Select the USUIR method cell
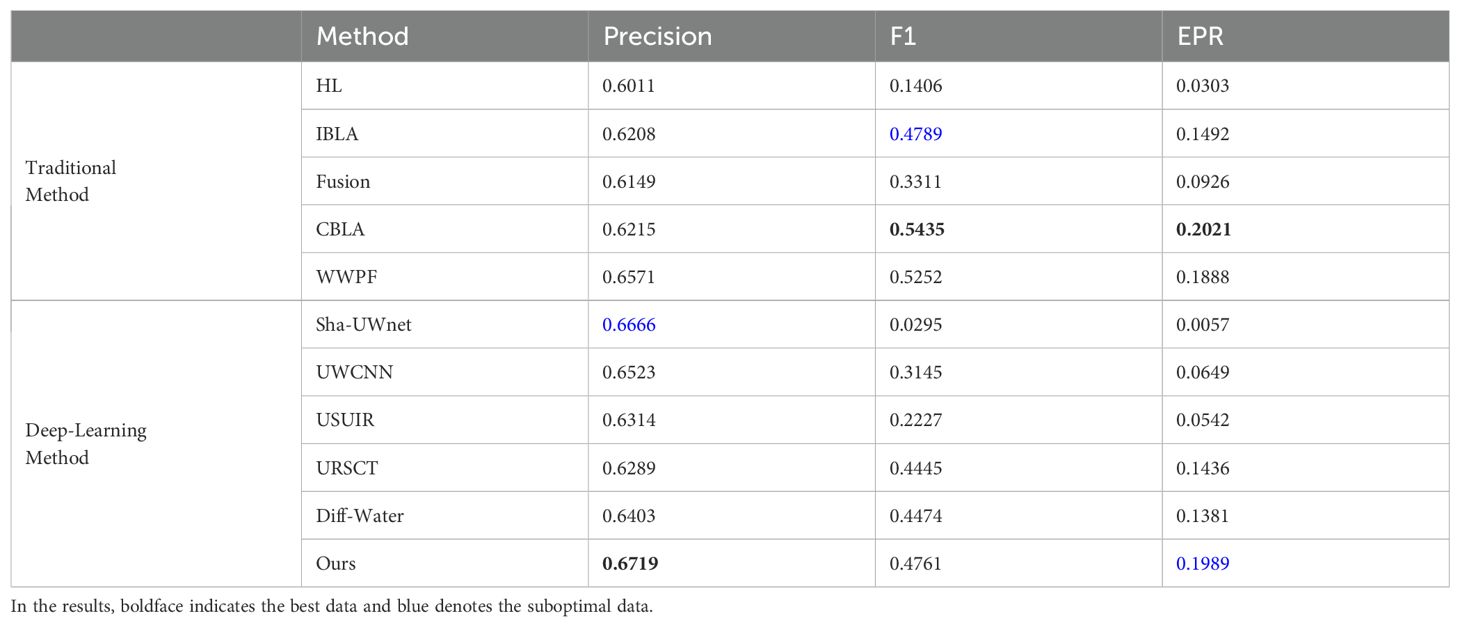 (444, 420)
